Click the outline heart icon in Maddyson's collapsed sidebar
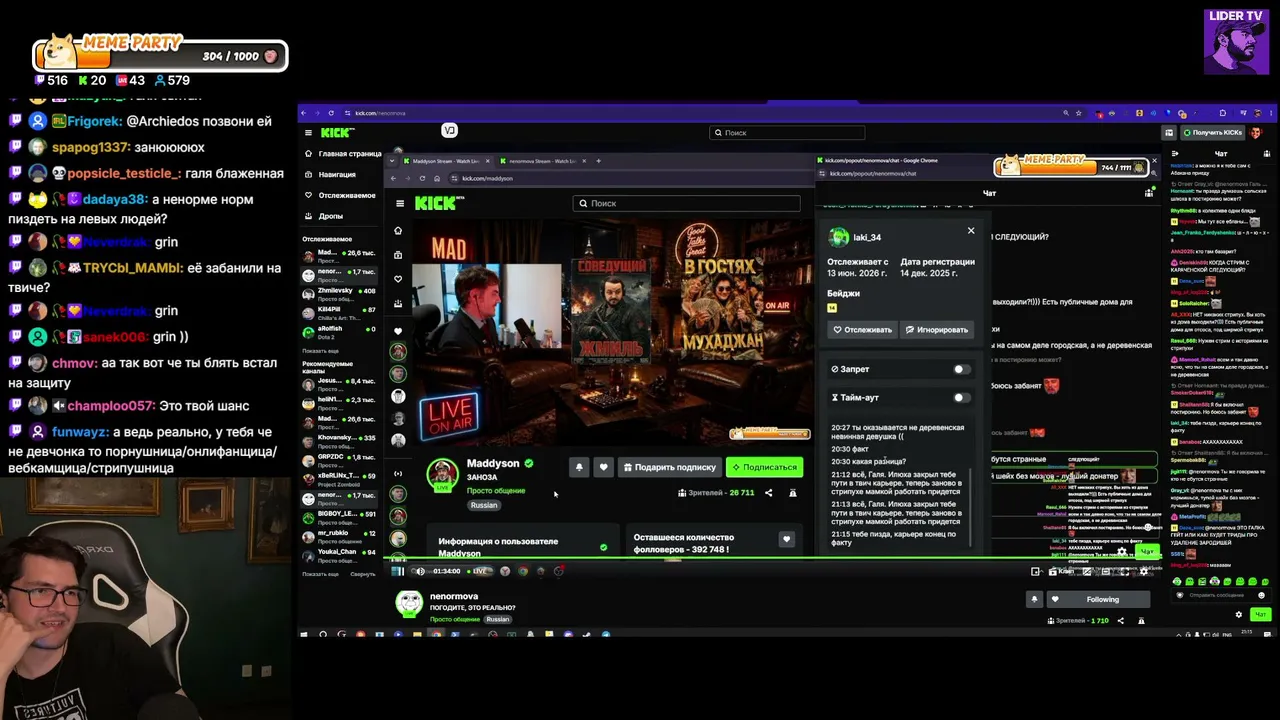1280x720 pixels. (398, 279)
